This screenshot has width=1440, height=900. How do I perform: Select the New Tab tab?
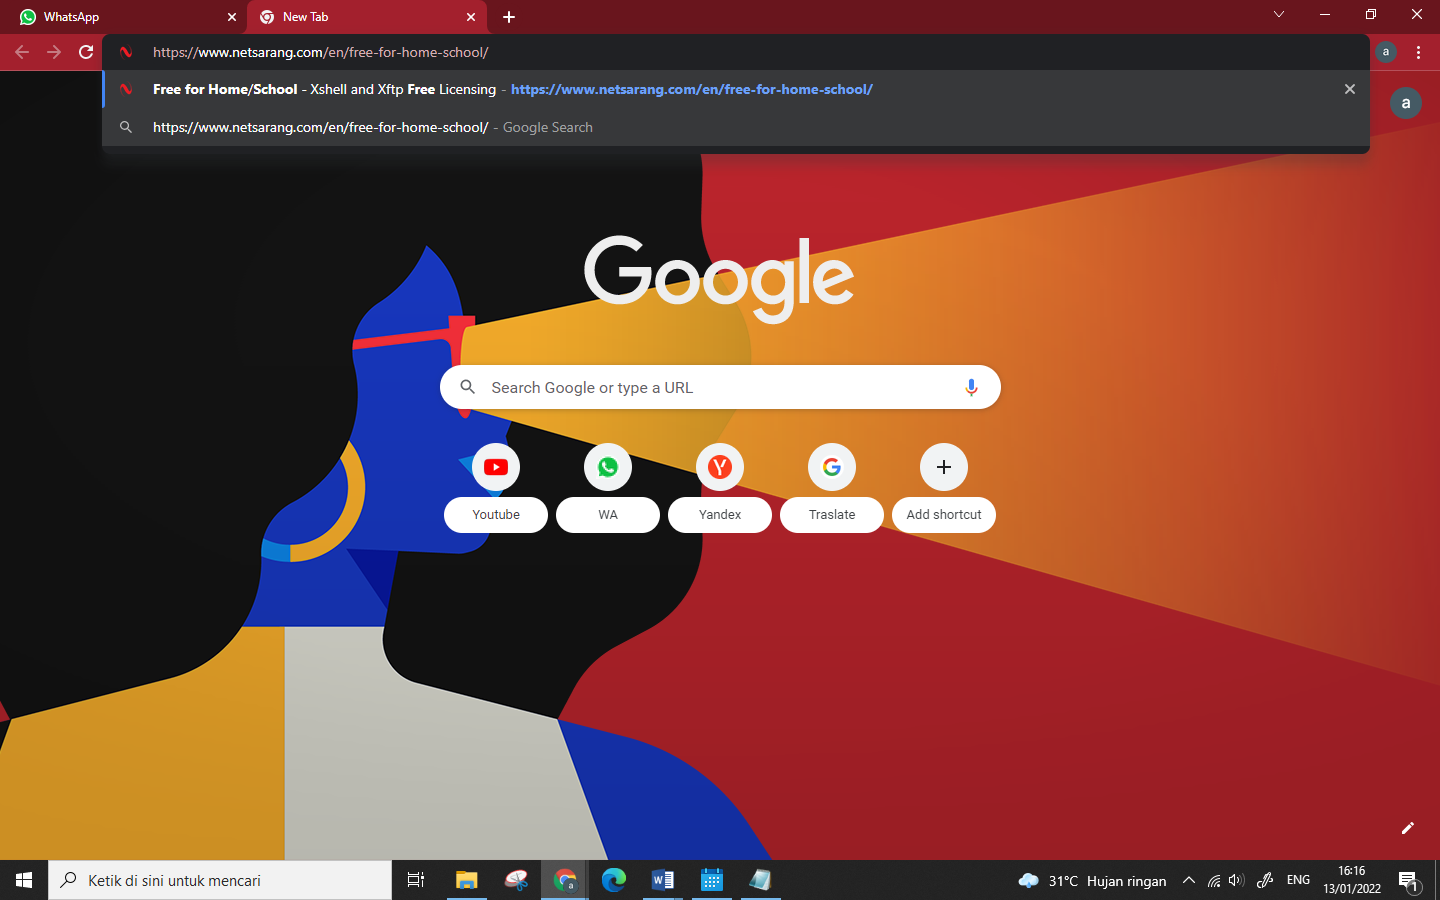[x=366, y=17]
